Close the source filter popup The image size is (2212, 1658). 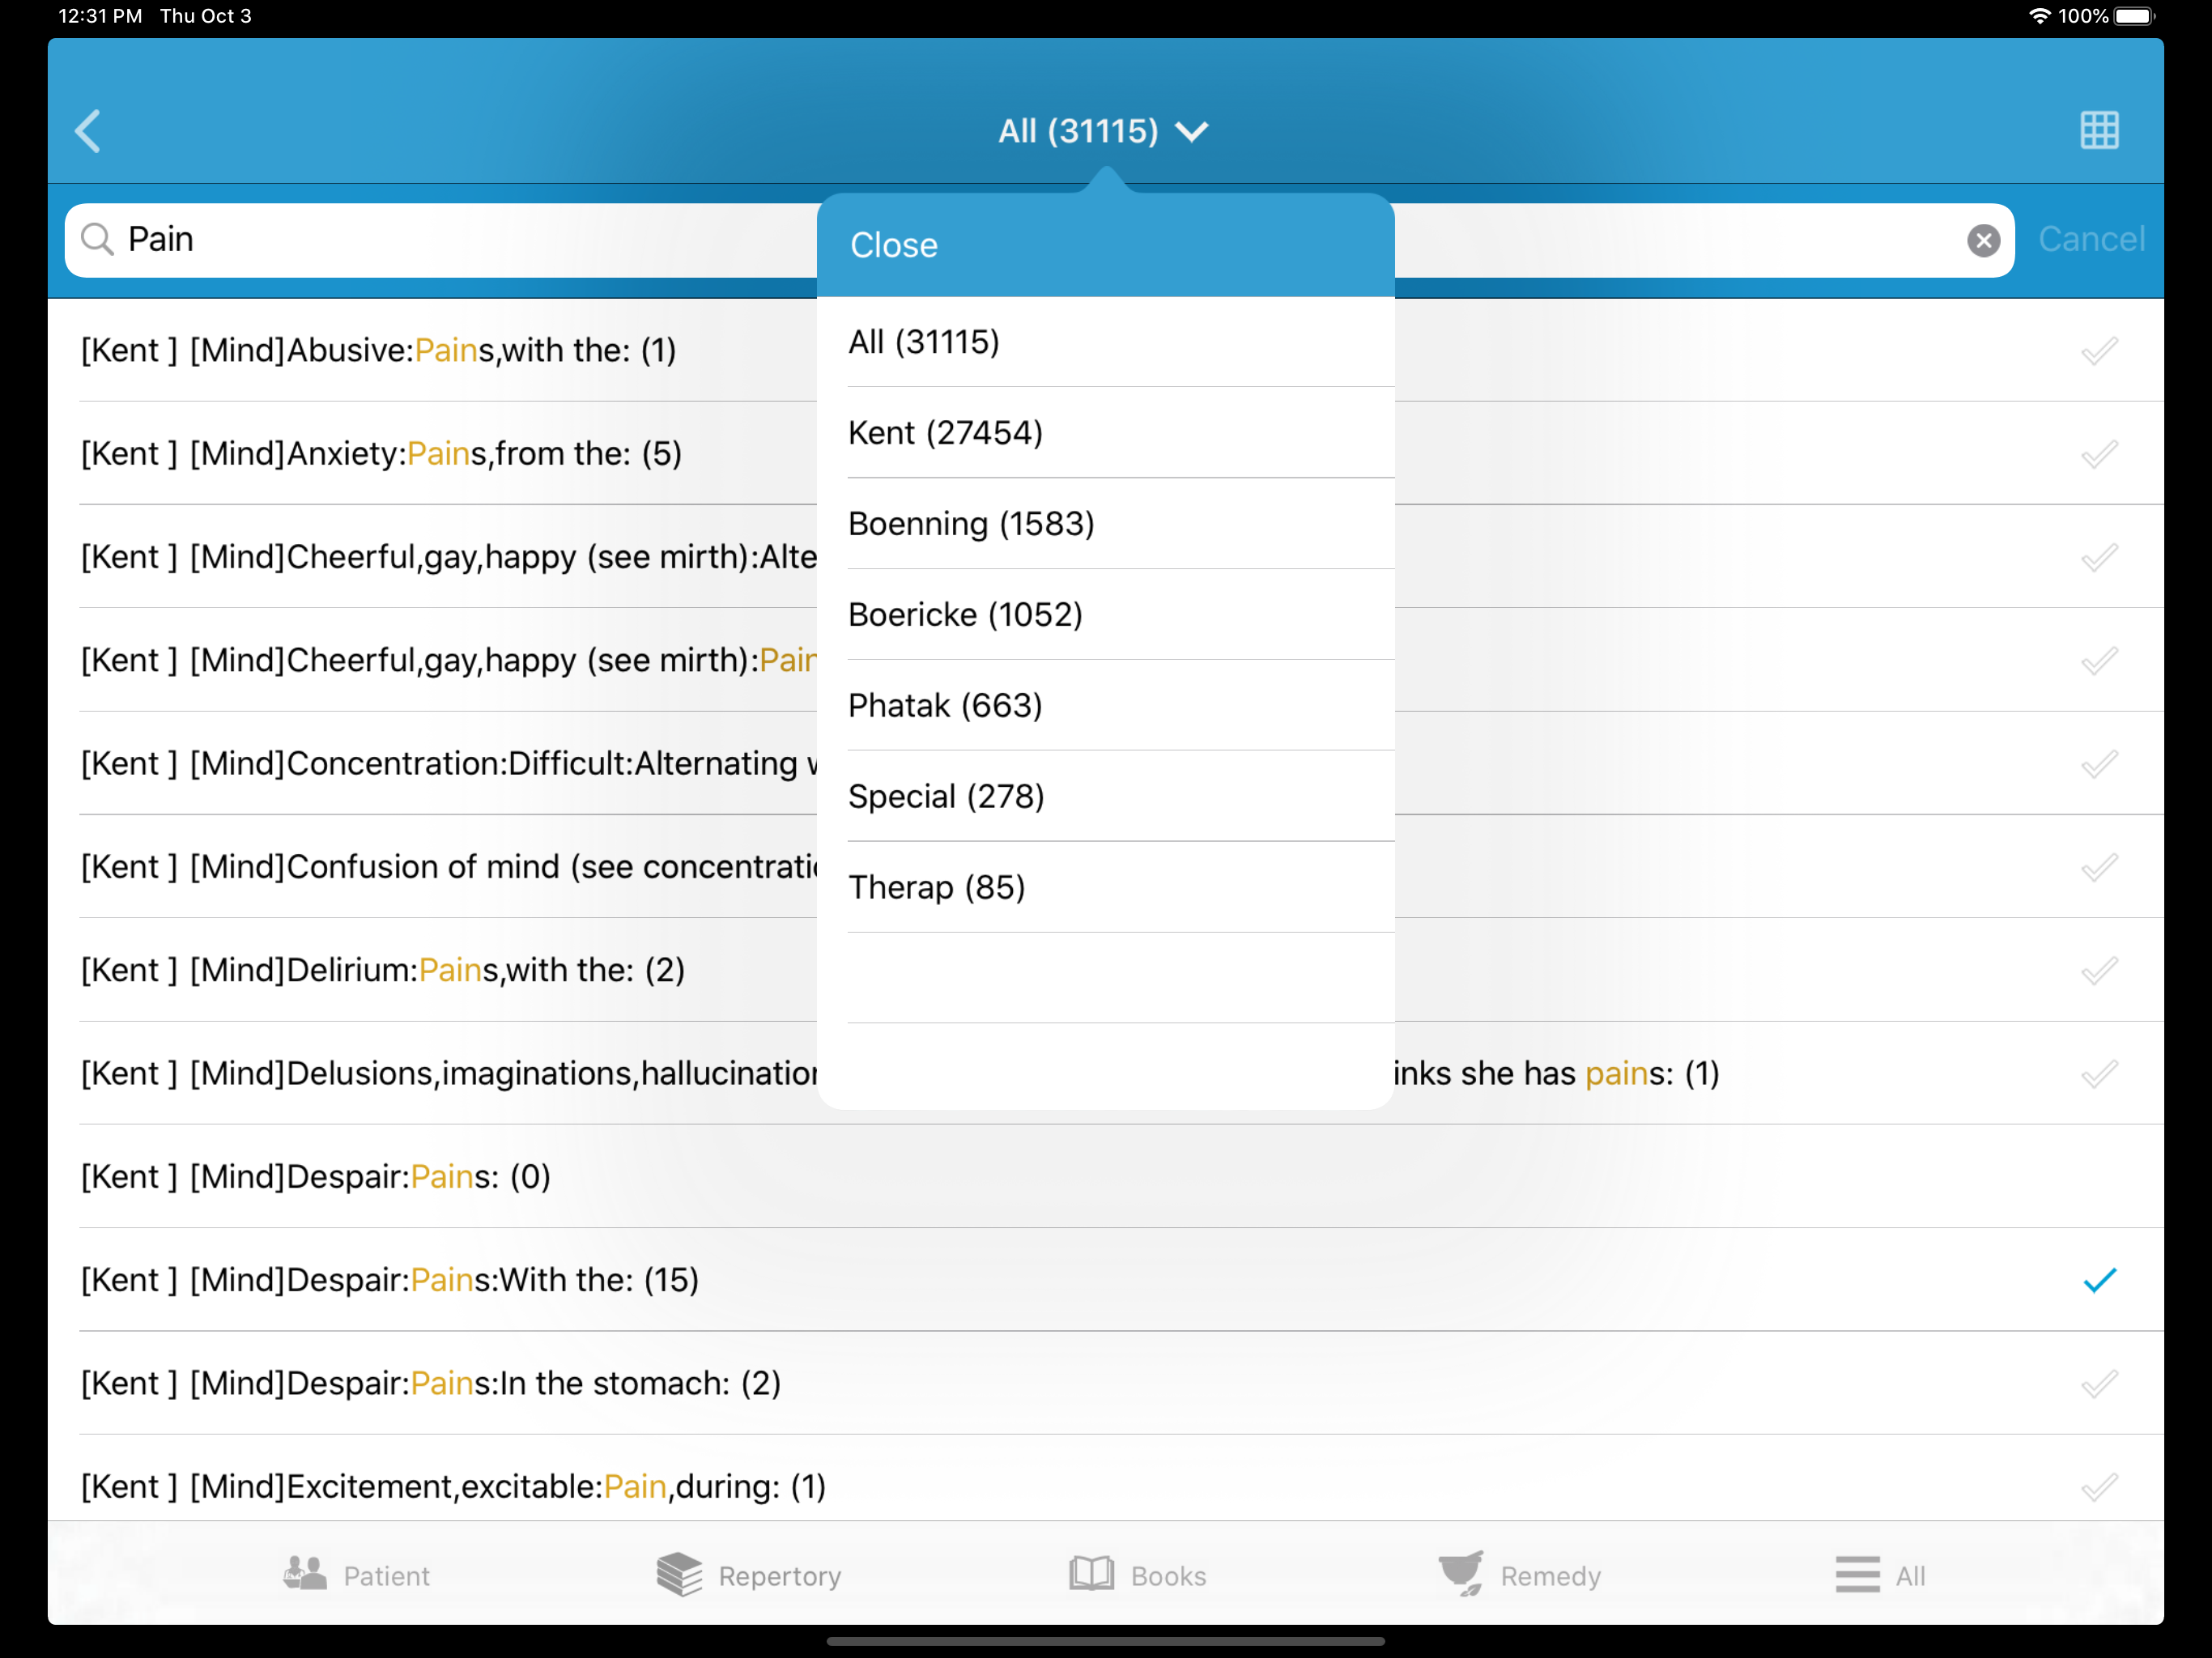point(894,245)
